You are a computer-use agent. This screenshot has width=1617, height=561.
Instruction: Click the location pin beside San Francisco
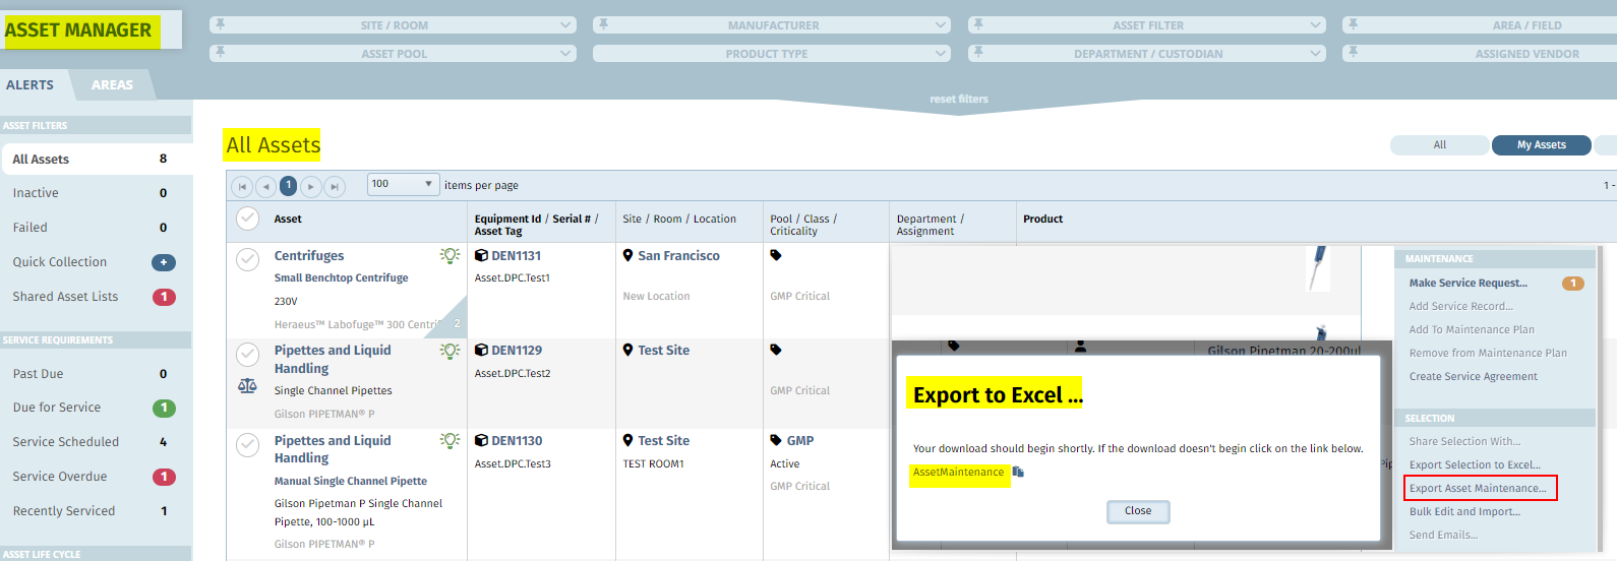[x=628, y=256]
